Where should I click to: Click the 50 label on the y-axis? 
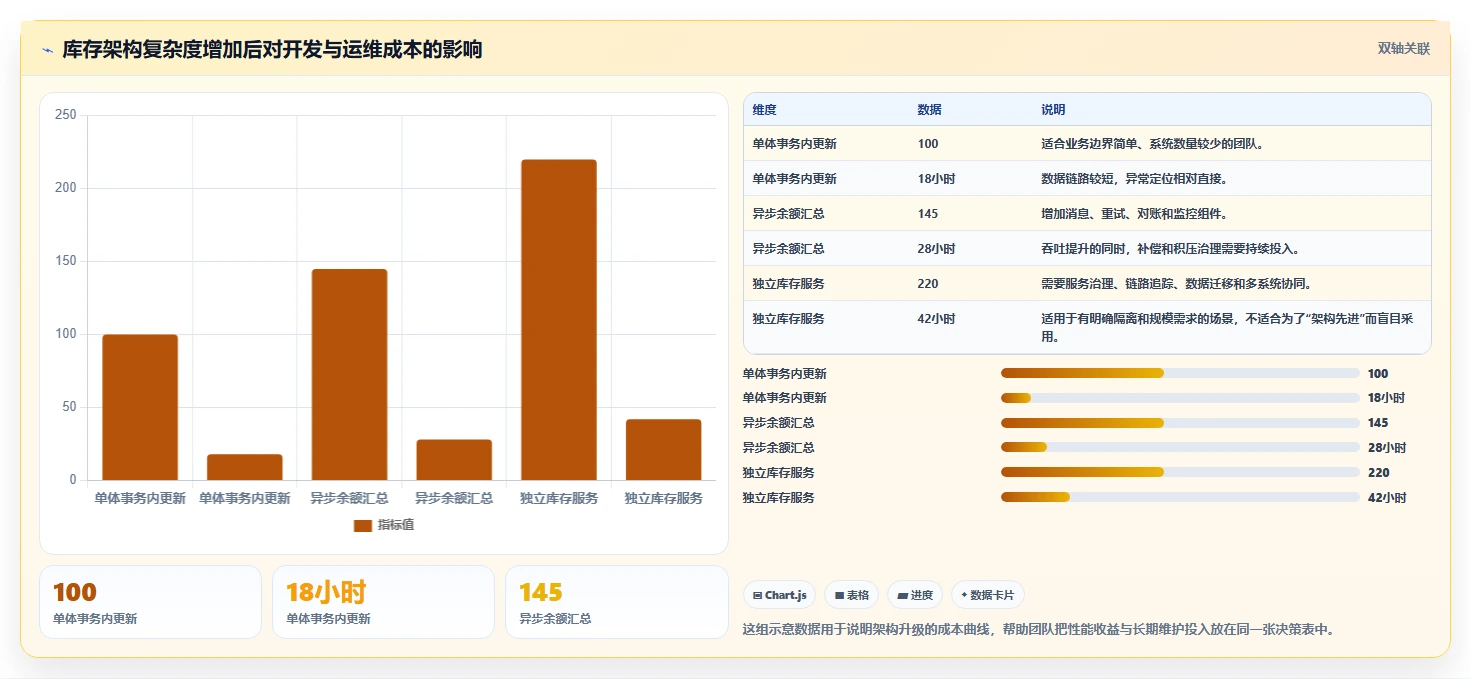coord(69,407)
